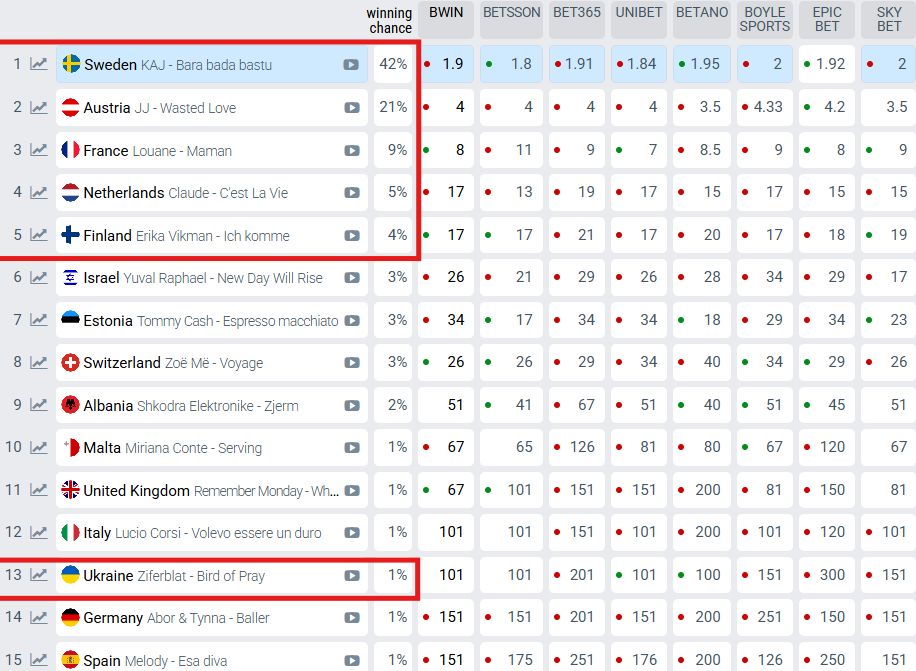916x671 pixels.
Task: Play France's Maman video clip
Action: point(352,151)
